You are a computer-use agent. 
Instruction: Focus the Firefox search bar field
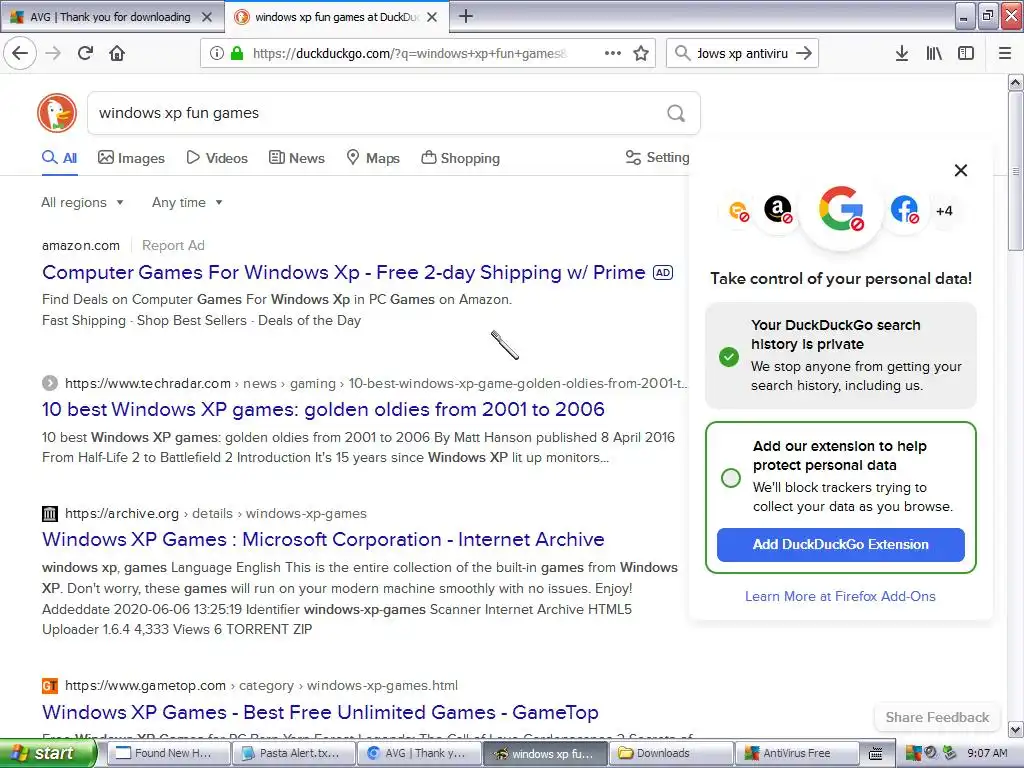(x=742, y=54)
